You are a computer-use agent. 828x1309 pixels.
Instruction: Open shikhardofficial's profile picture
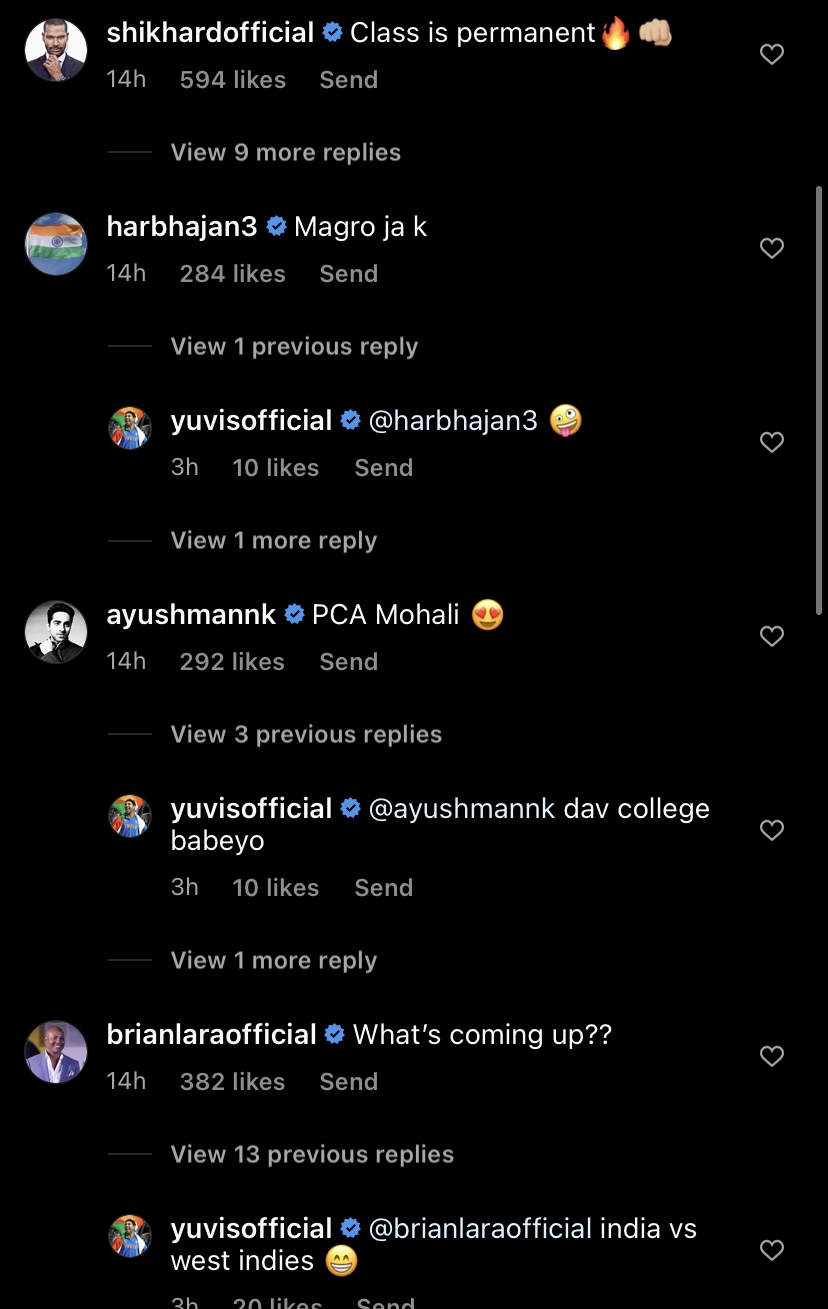pos(56,51)
